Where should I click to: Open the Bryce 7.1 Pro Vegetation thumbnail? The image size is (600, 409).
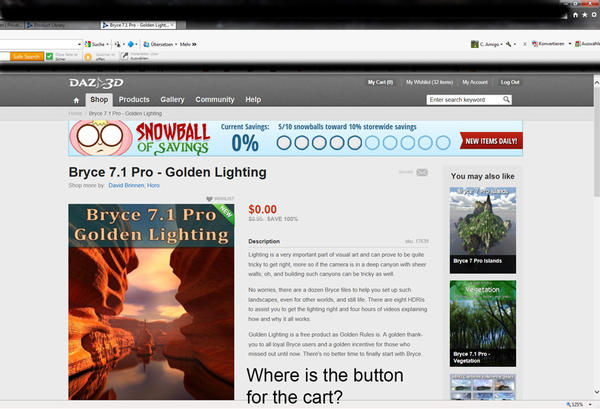[x=483, y=323]
